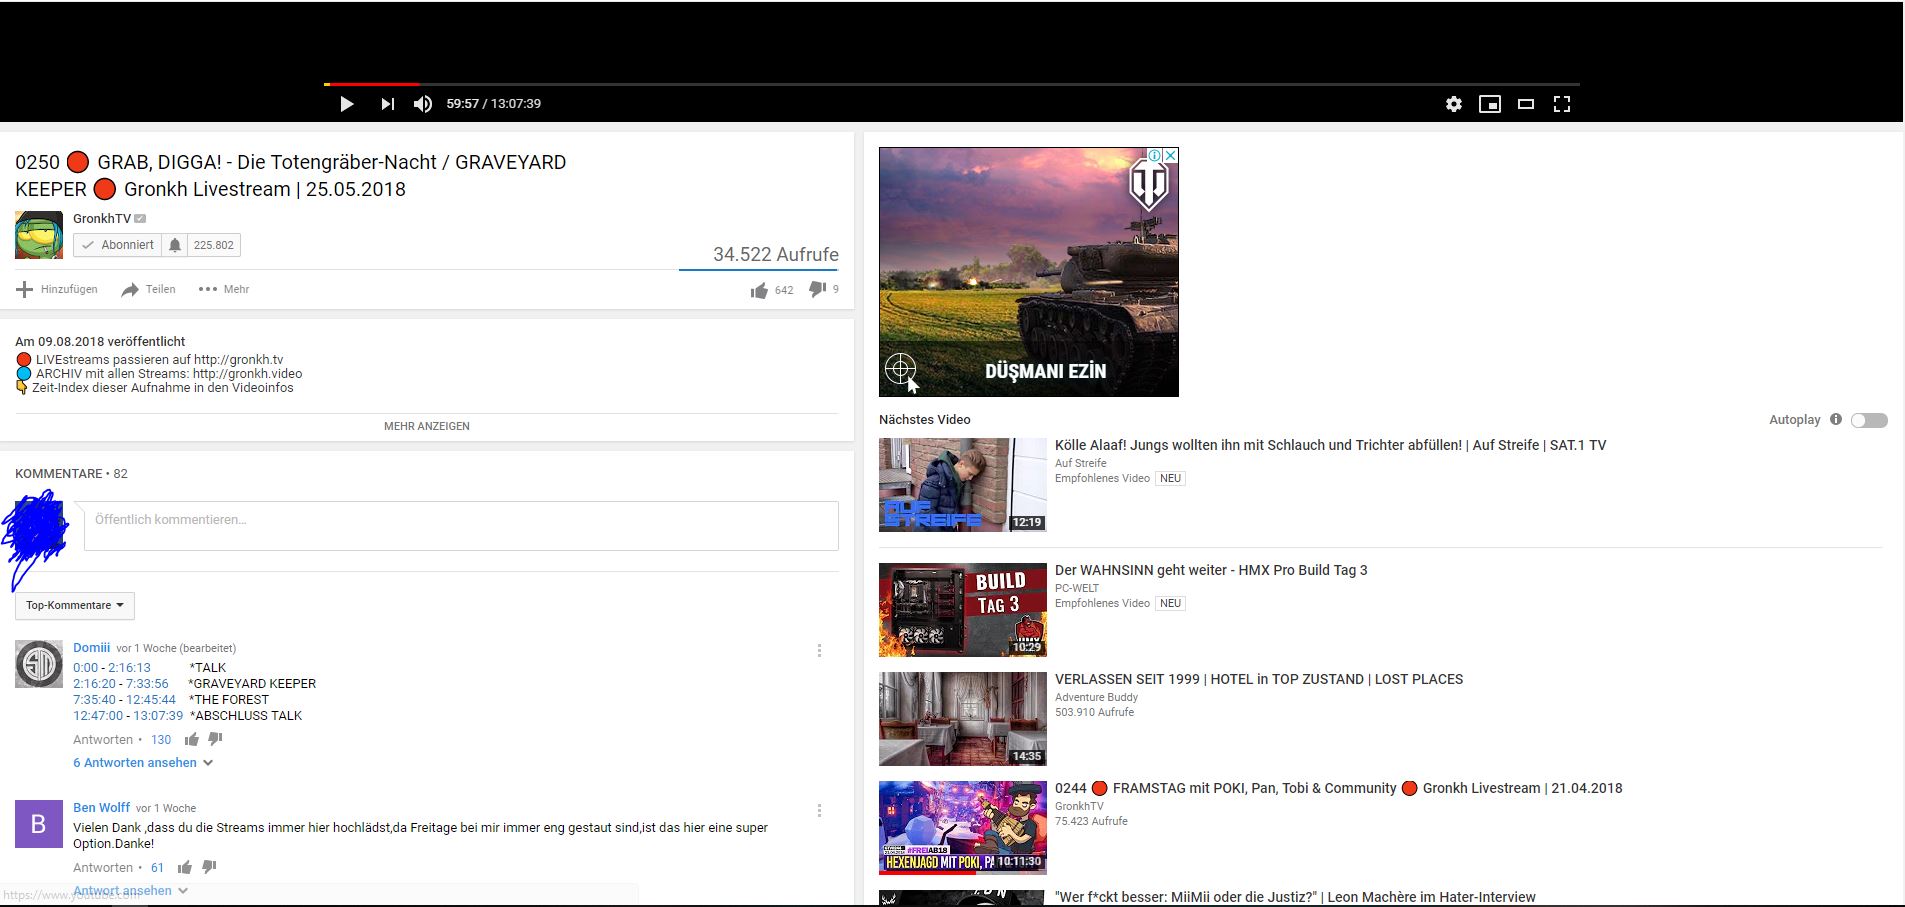Close the World of Tanks ad
This screenshot has height=907, width=1905.
point(1171,156)
